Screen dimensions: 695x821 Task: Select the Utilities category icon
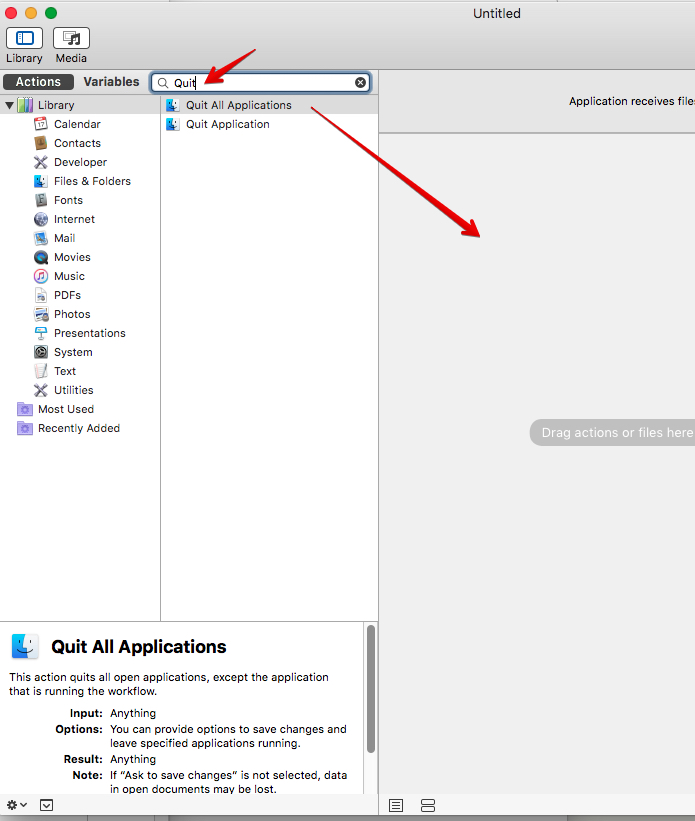tap(41, 390)
